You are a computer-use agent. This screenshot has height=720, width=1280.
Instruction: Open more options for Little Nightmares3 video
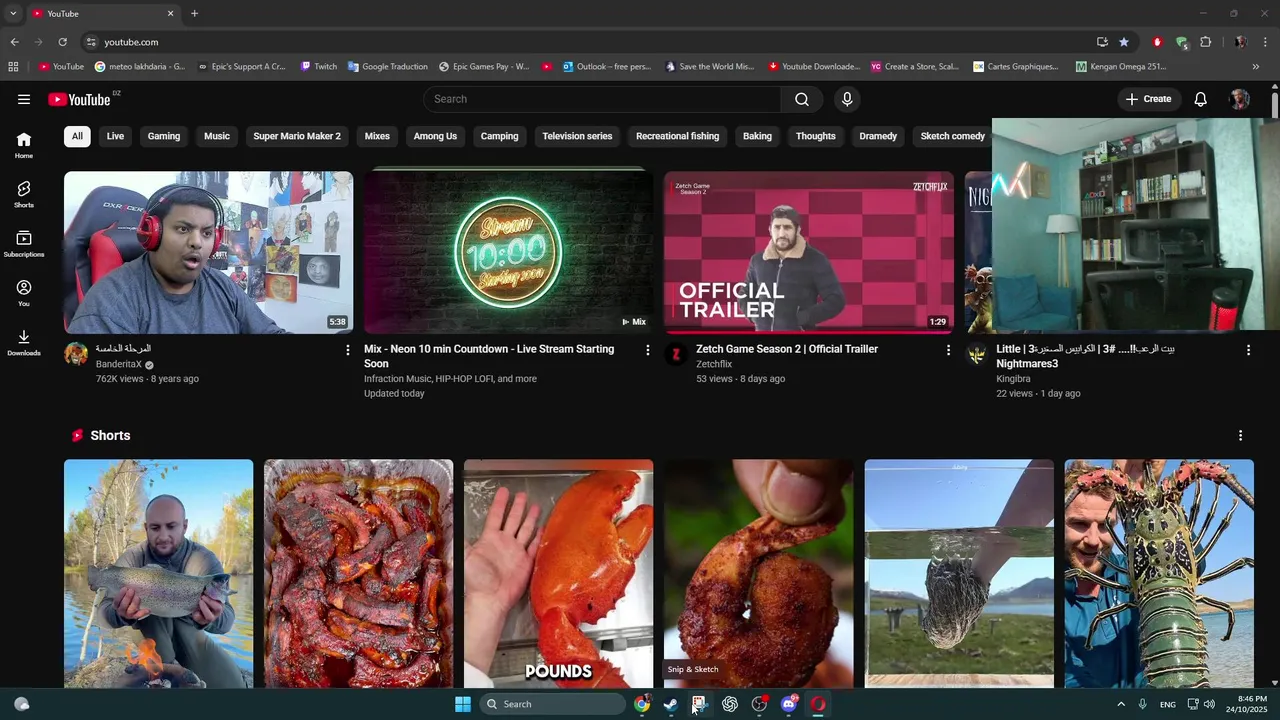(1248, 350)
